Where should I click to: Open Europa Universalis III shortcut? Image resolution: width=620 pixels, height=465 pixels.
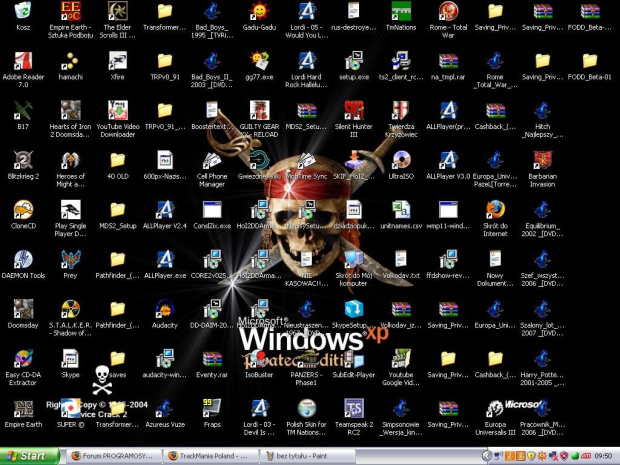[x=495, y=408]
